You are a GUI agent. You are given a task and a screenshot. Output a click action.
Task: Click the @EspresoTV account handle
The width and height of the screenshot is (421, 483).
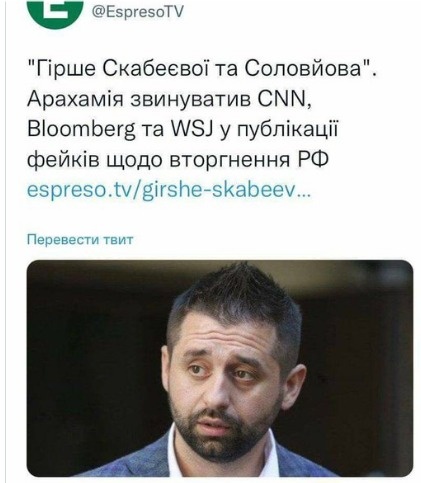pos(138,12)
